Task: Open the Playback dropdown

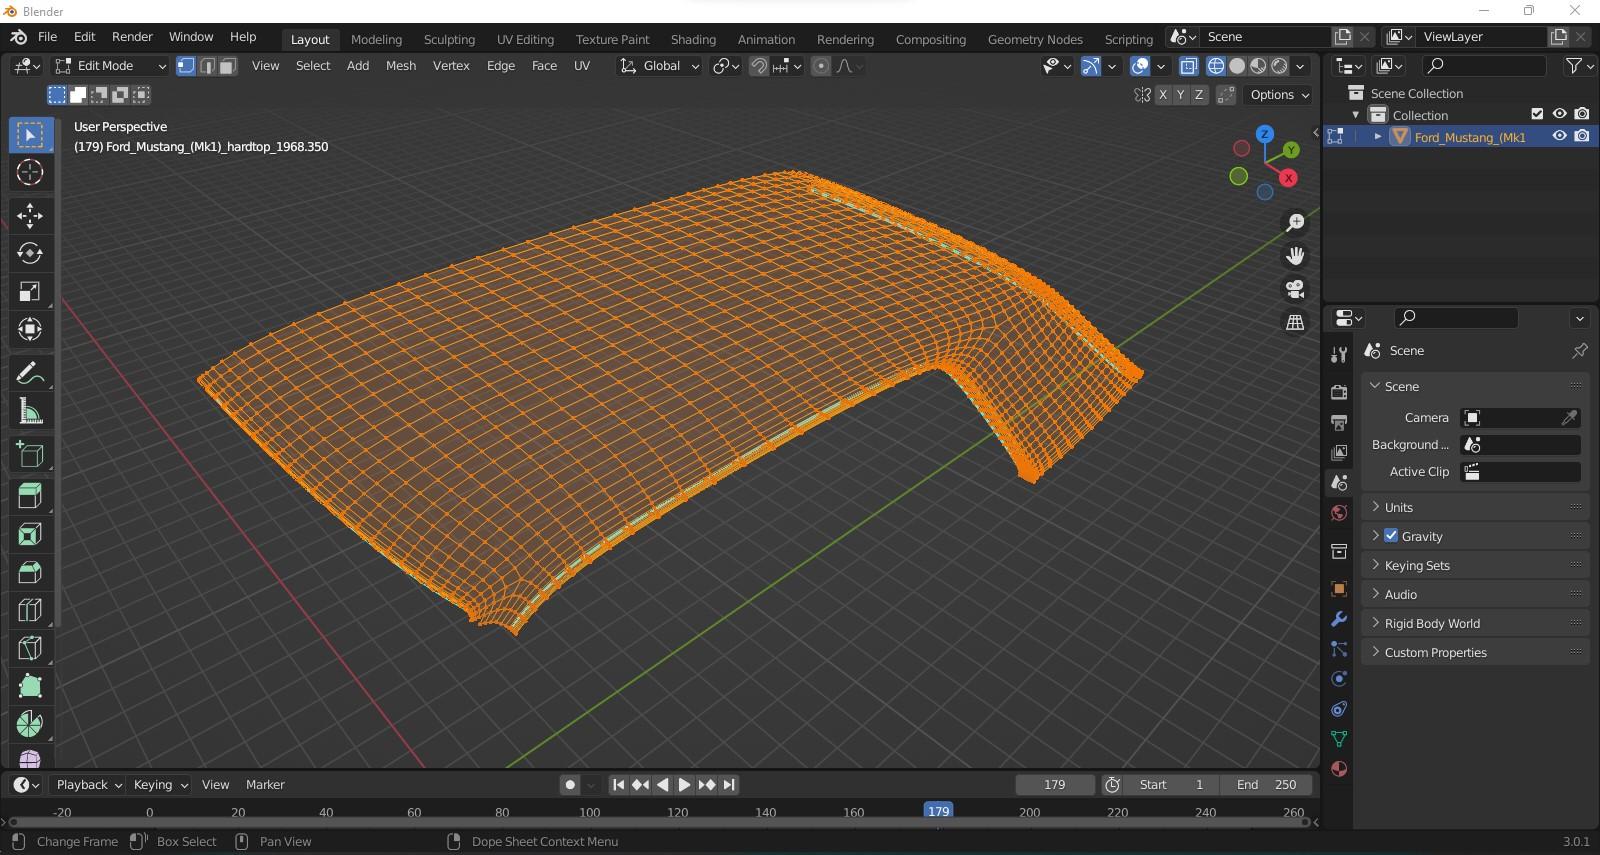Action: point(88,785)
